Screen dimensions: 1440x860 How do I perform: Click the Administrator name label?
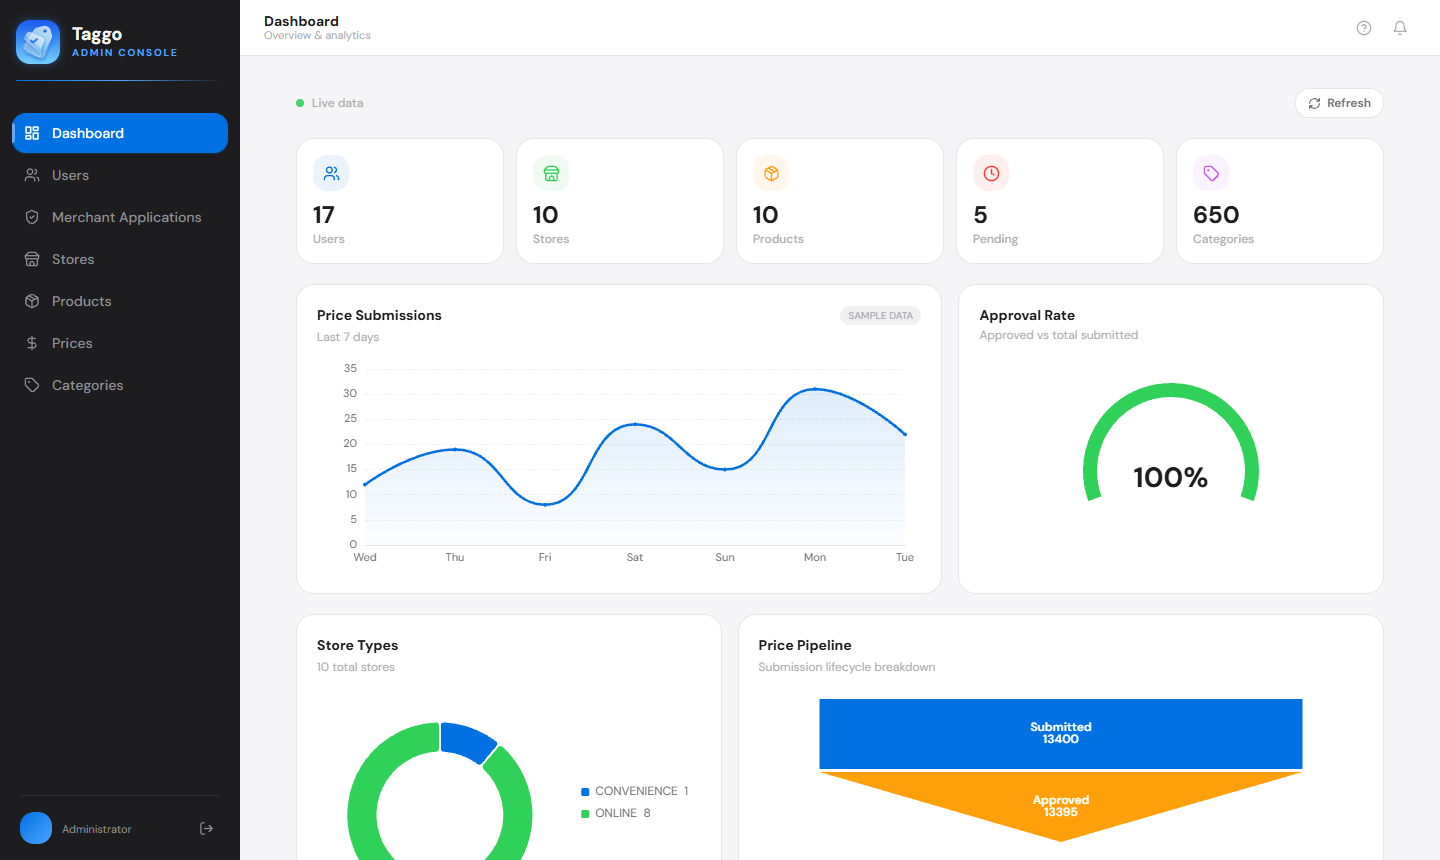tap(97, 829)
